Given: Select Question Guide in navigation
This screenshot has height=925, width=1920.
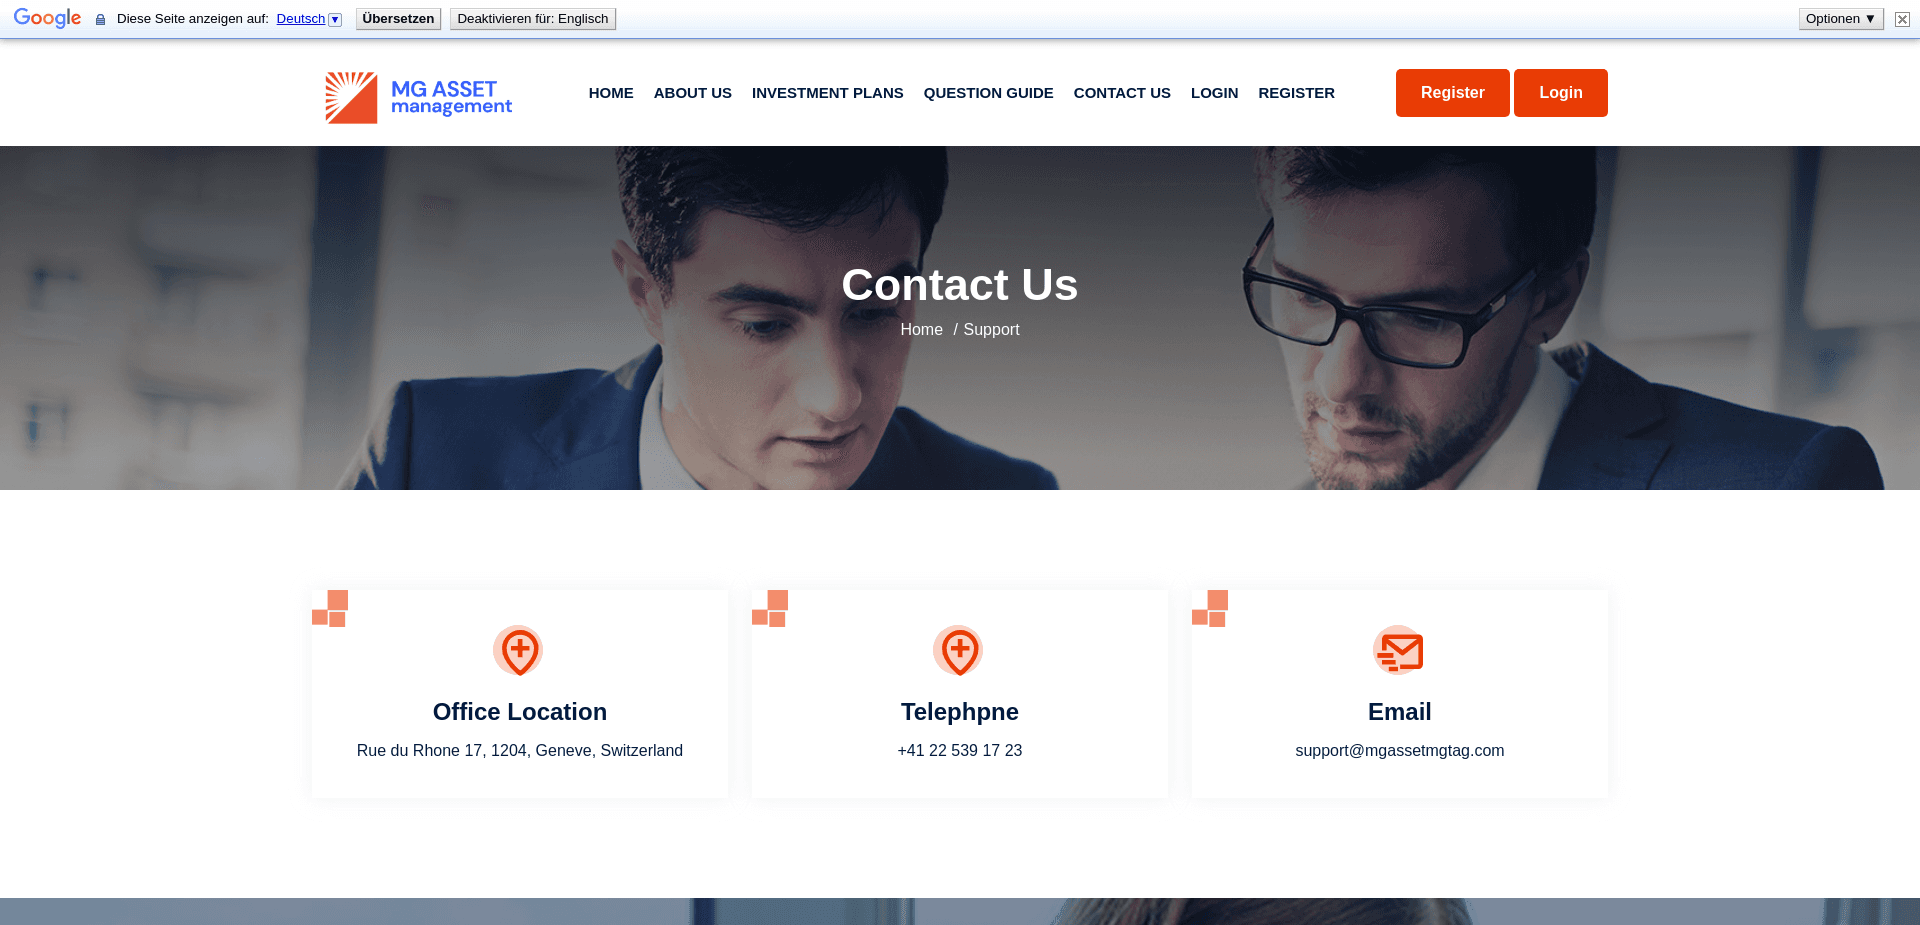Looking at the screenshot, I should click(988, 93).
